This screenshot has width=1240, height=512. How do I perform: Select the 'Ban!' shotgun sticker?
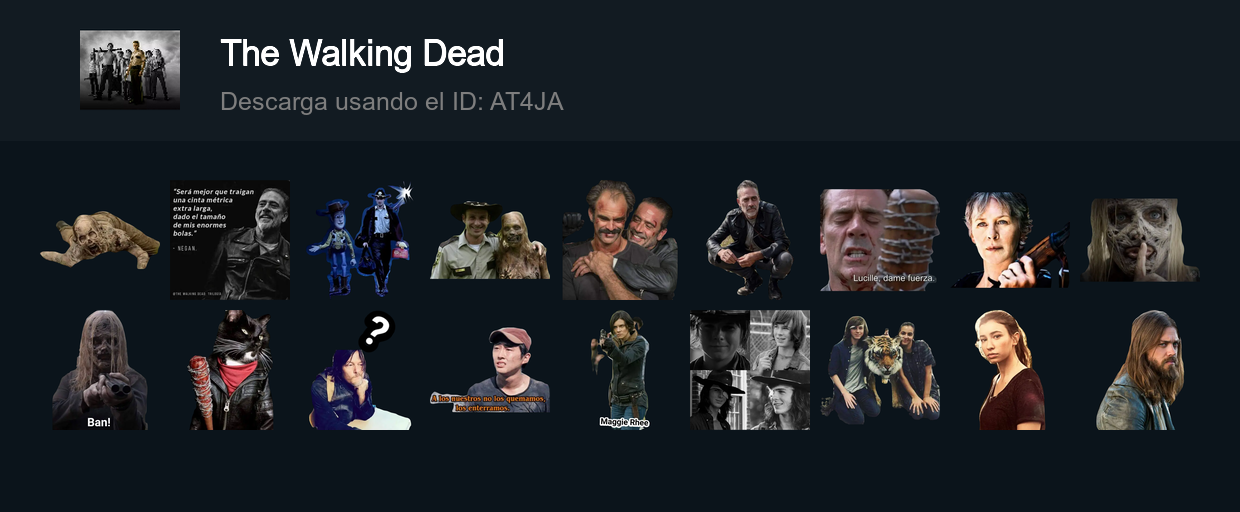pyautogui.click(x=100, y=370)
